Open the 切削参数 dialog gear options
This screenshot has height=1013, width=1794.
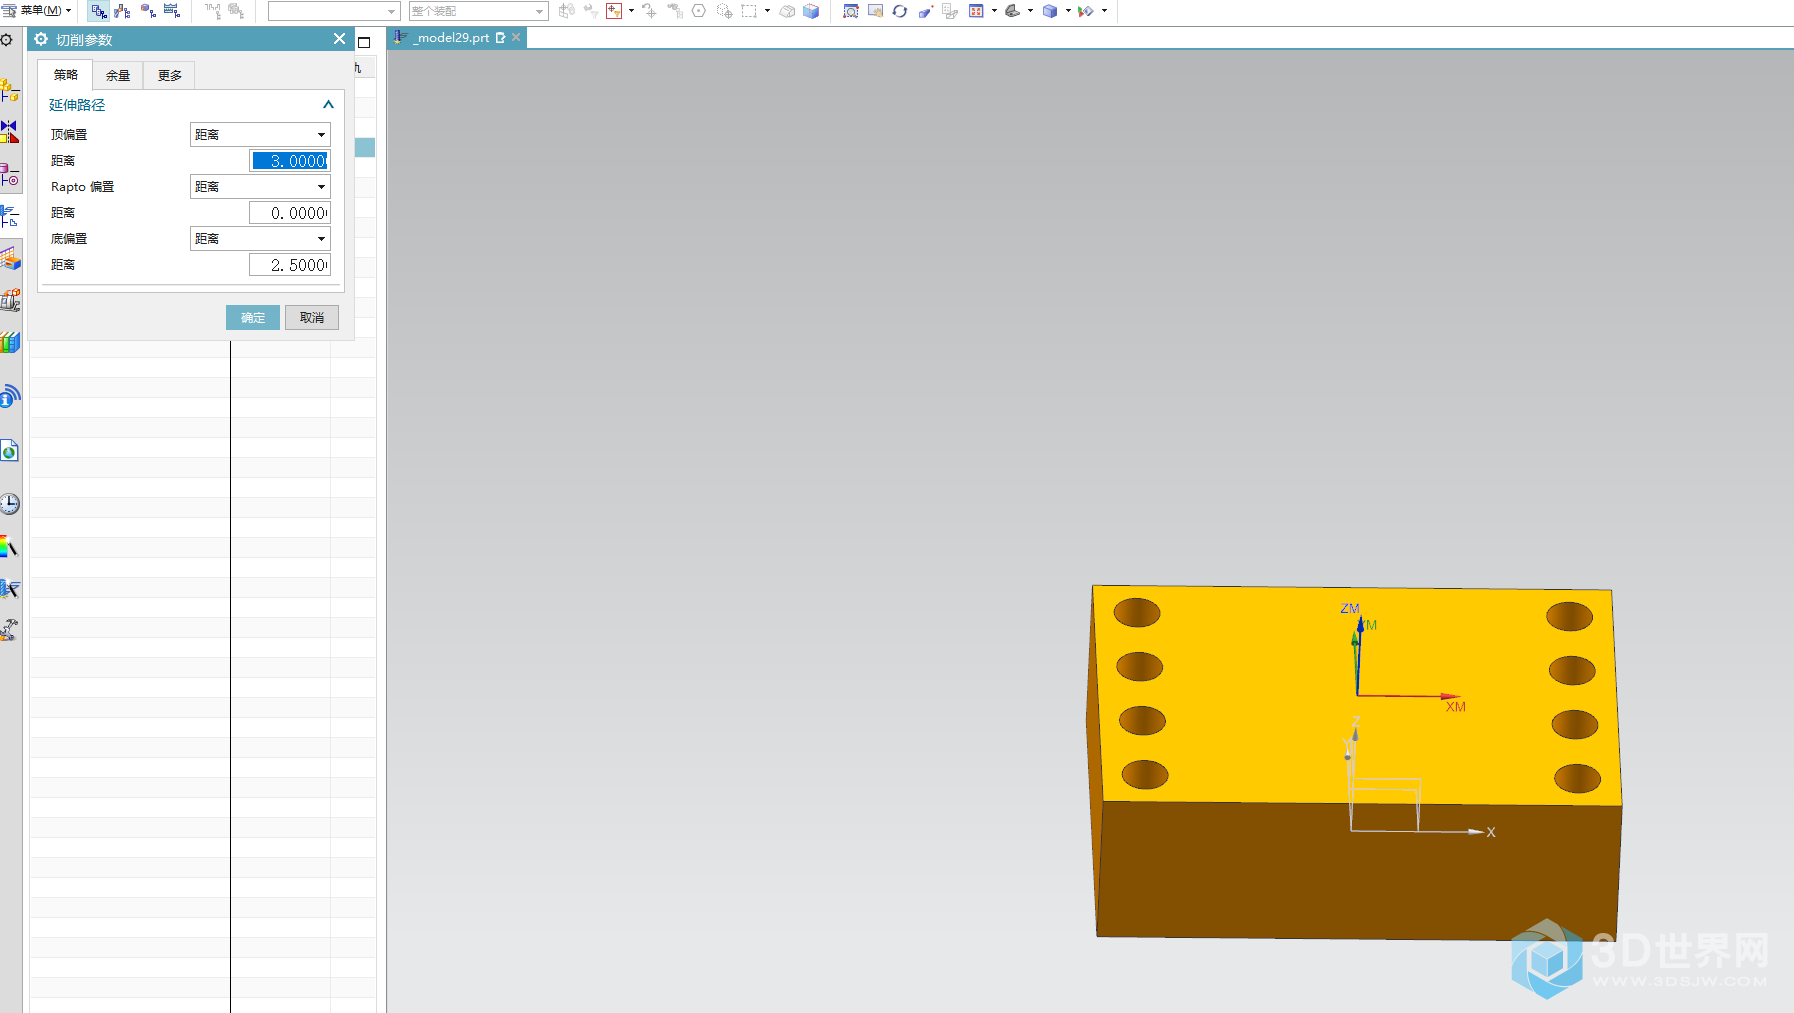(x=41, y=39)
